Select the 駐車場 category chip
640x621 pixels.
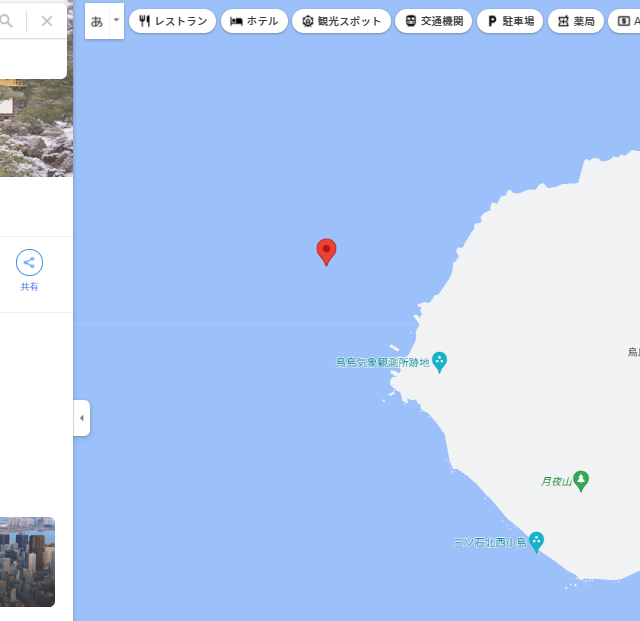pos(510,21)
